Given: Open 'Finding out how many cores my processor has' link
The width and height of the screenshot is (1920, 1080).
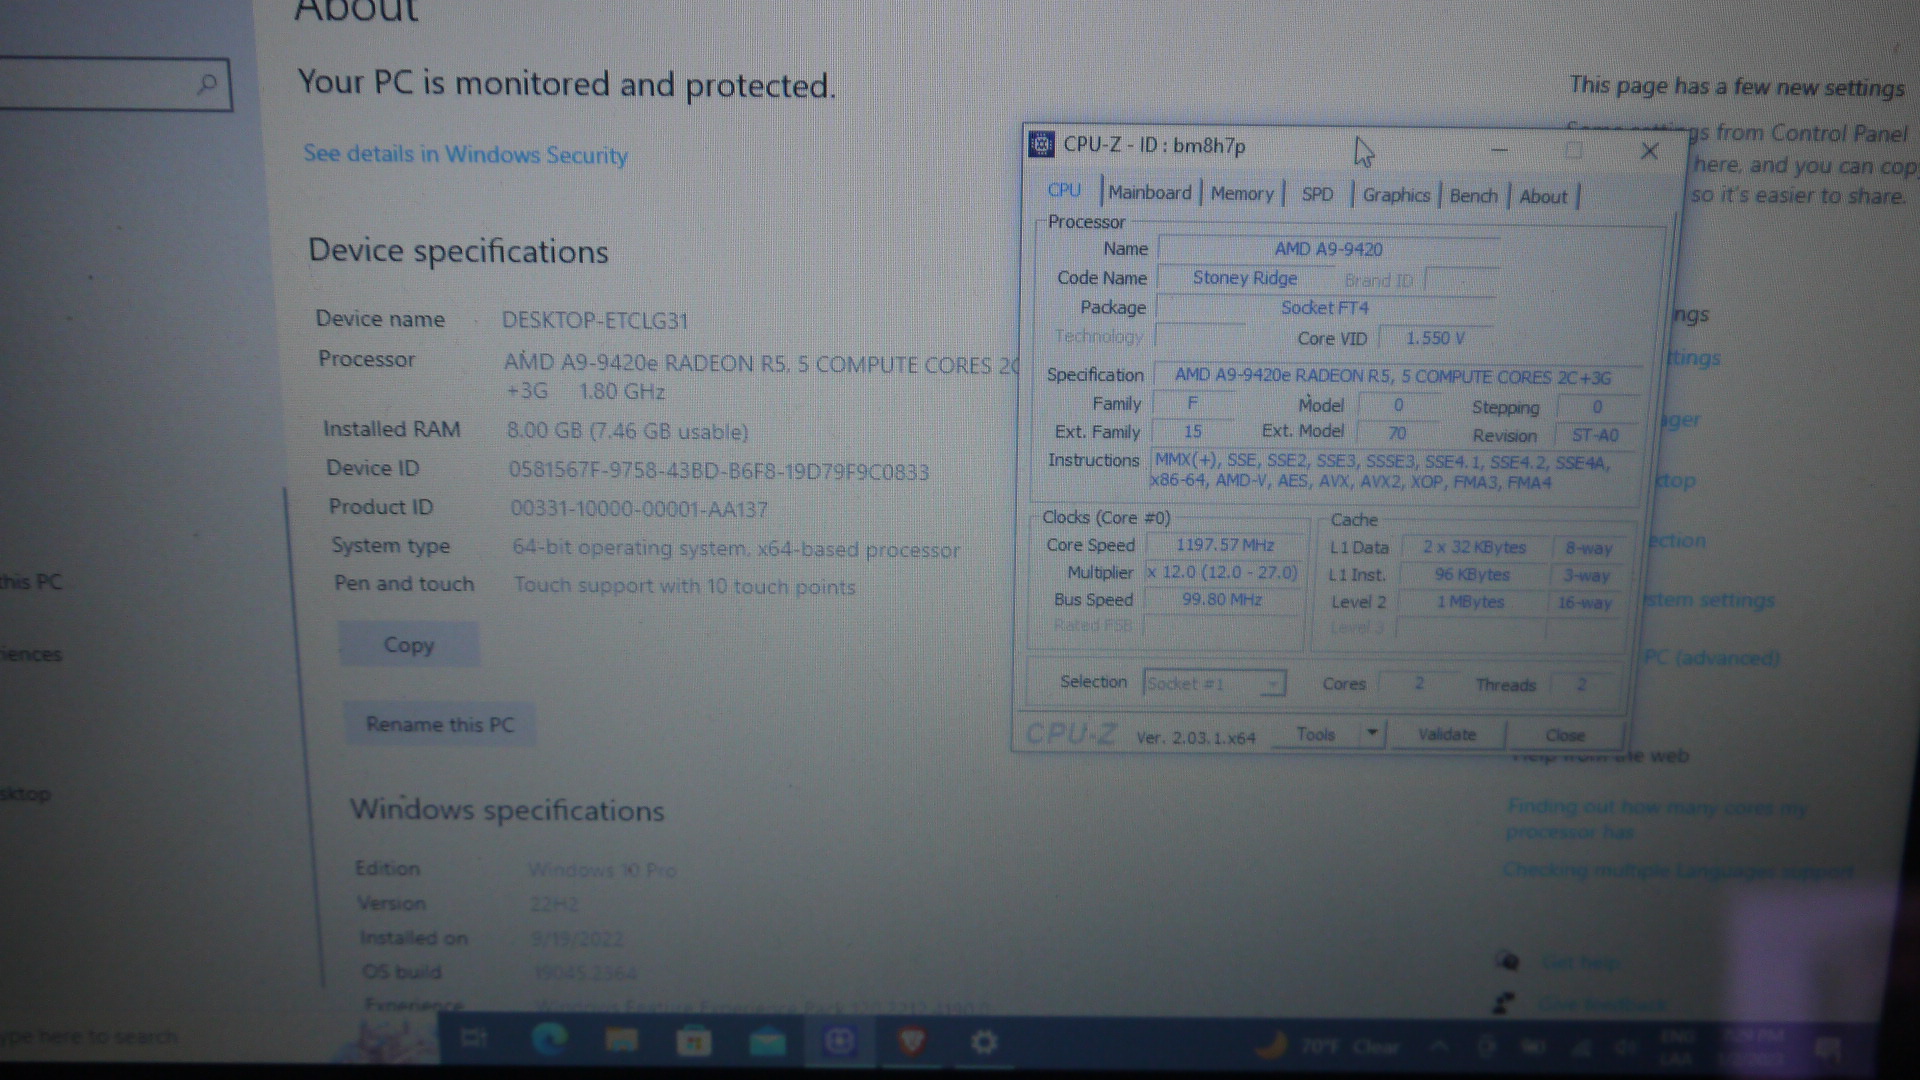Looking at the screenshot, I should 1656,819.
